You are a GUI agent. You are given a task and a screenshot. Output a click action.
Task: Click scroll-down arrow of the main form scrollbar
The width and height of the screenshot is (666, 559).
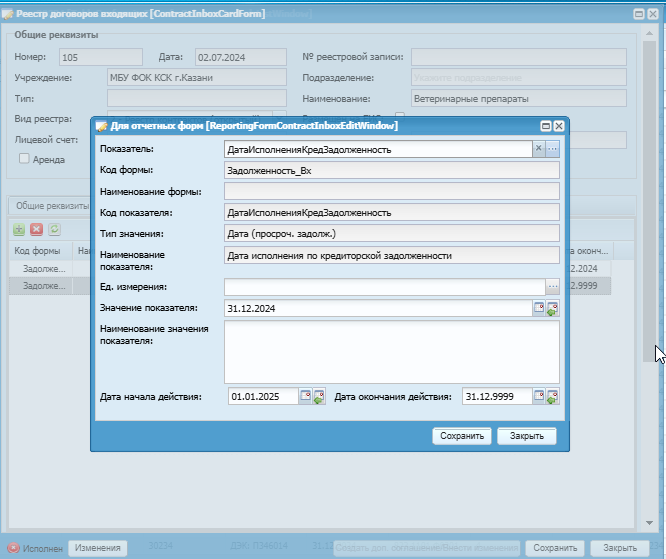(x=649, y=522)
